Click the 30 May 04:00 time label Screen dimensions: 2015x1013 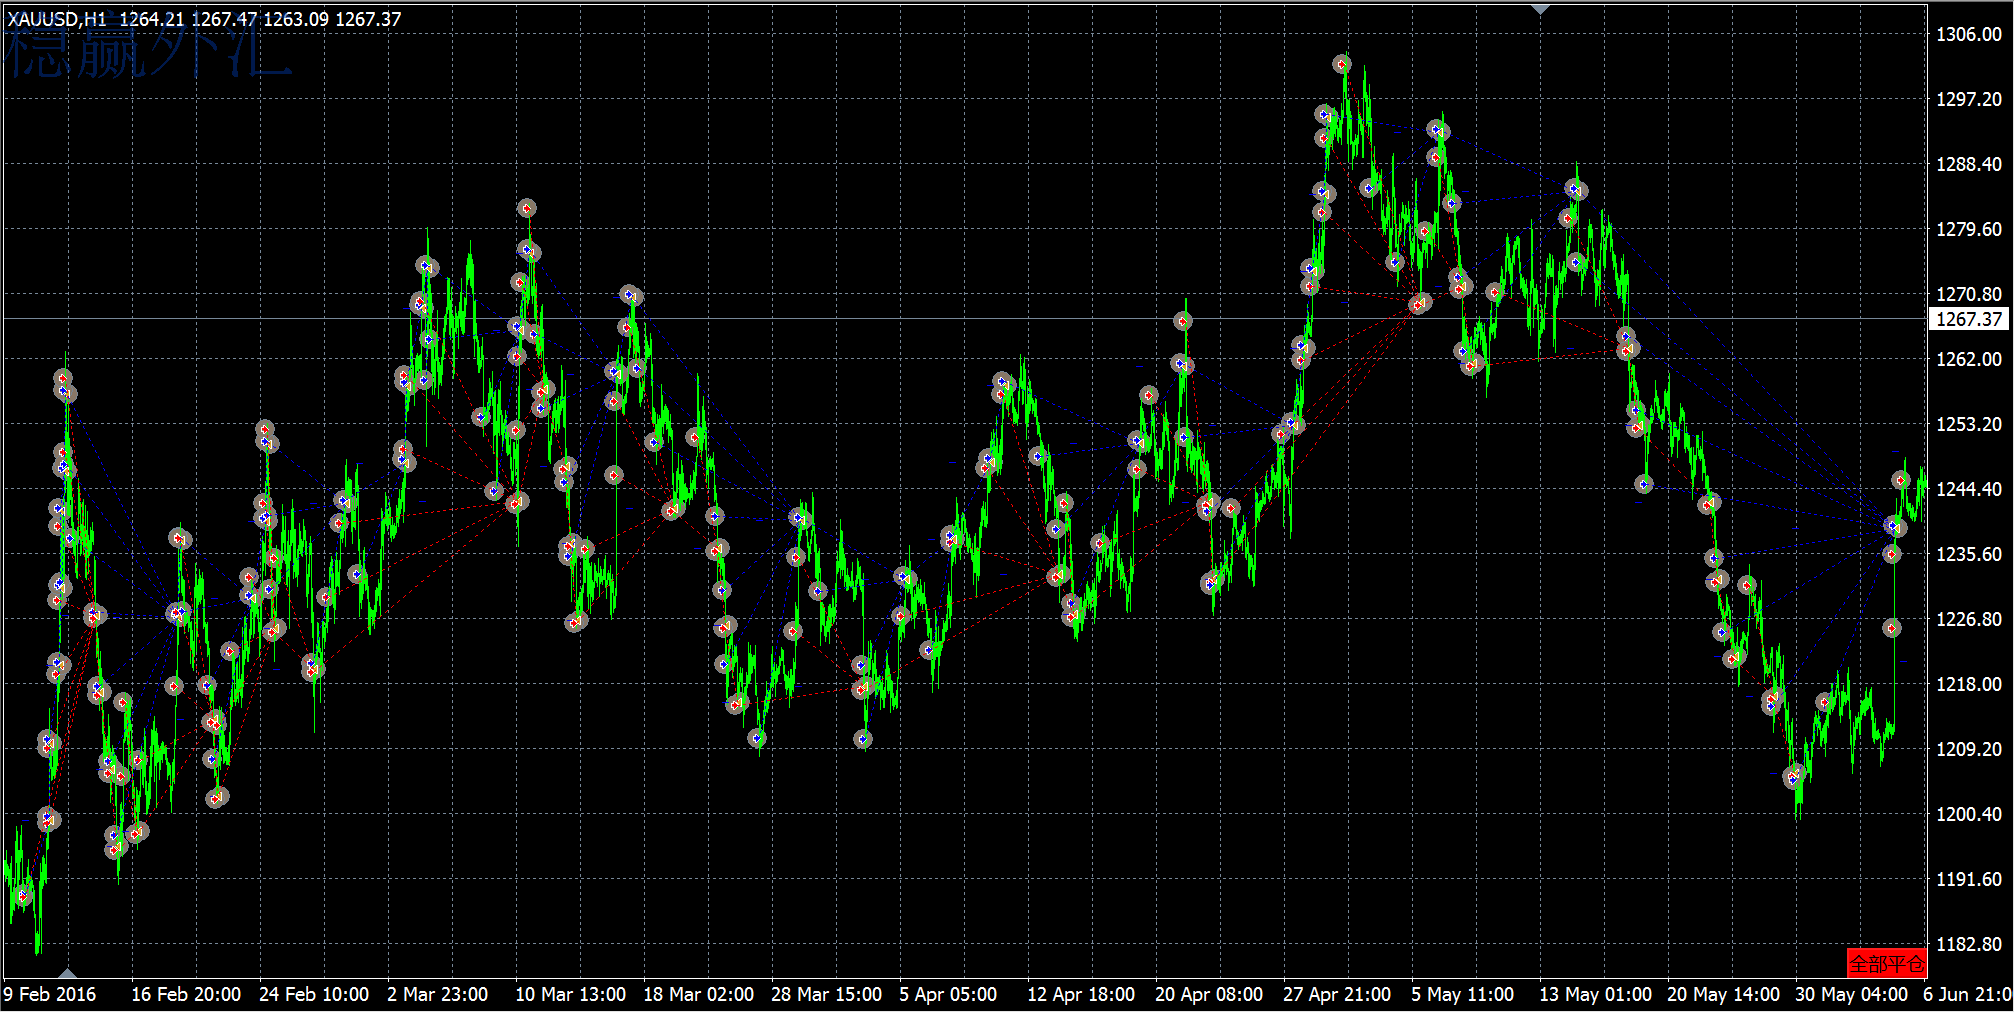(x=1851, y=994)
